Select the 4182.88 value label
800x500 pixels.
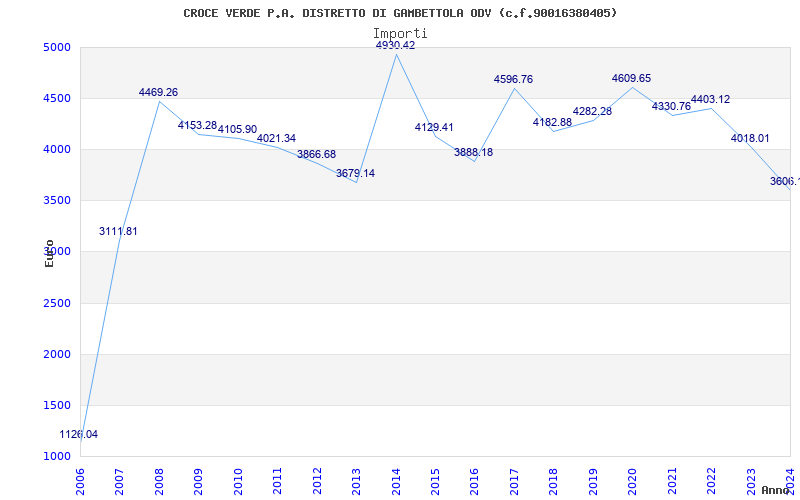(552, 122)
